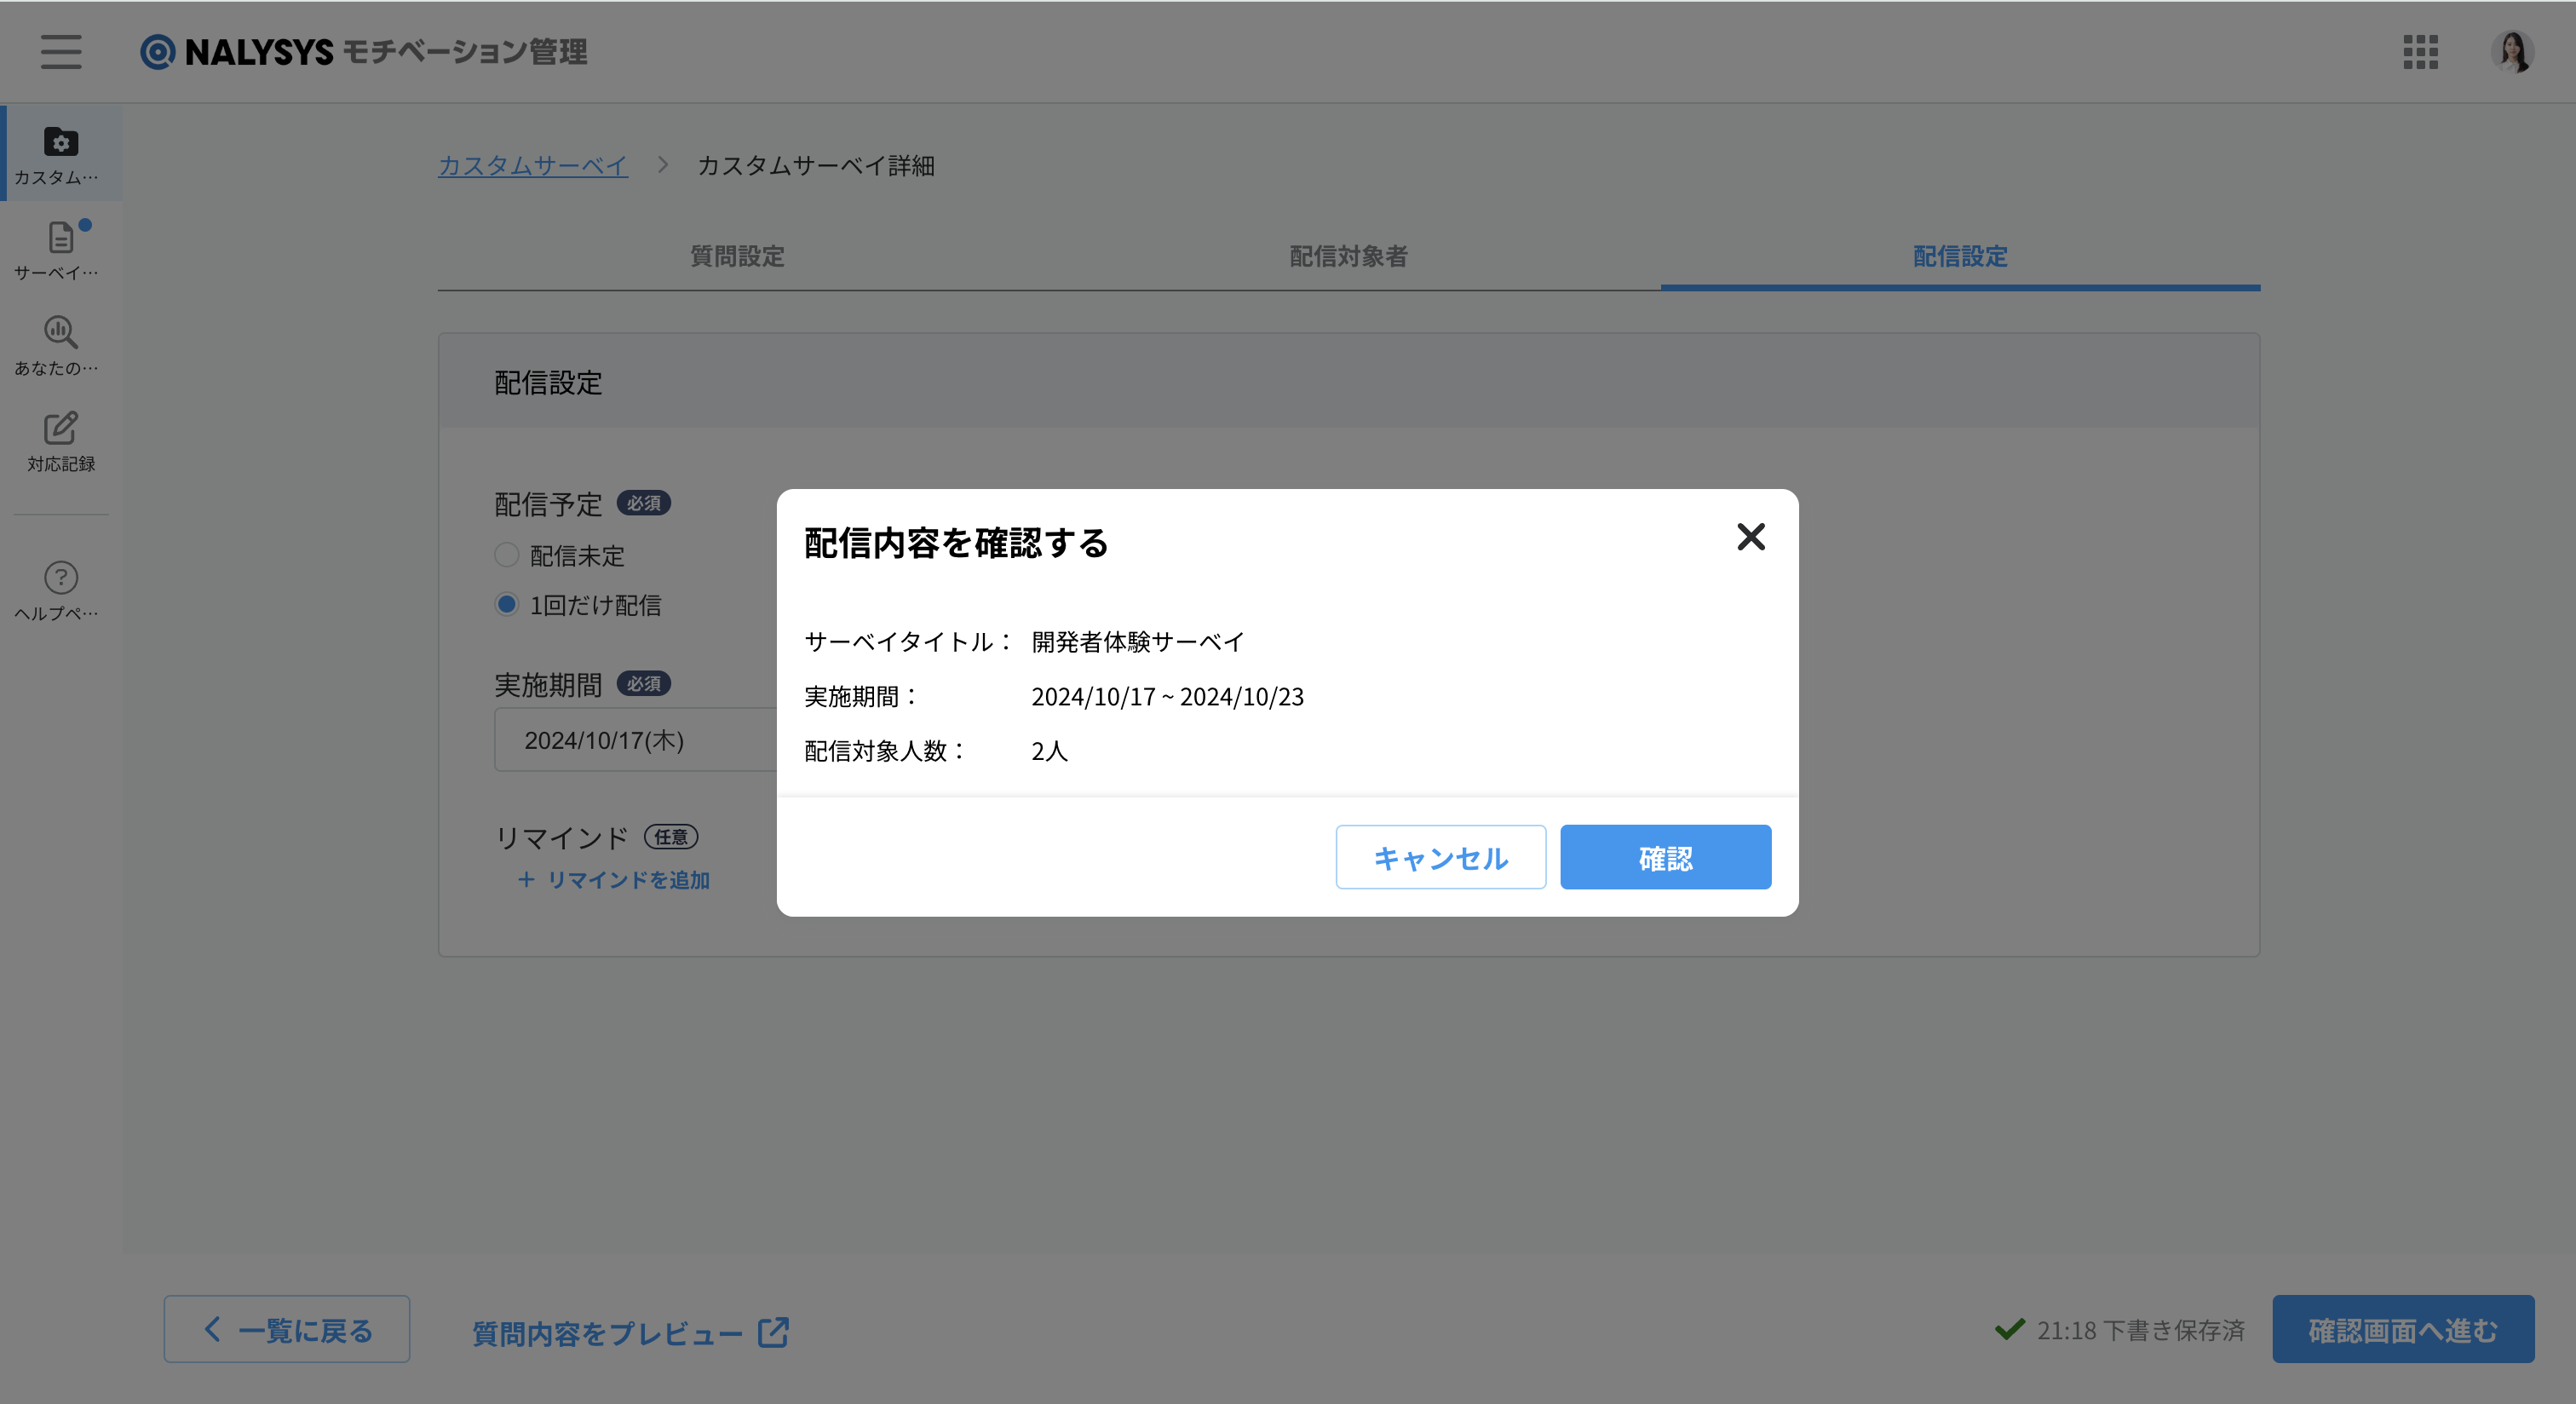Click the 2024/10/17 ~ 2024/10/23 period text
Image resolution: width=2576 pixels, height=1404 pixels.
click(x=1168, y=696)
